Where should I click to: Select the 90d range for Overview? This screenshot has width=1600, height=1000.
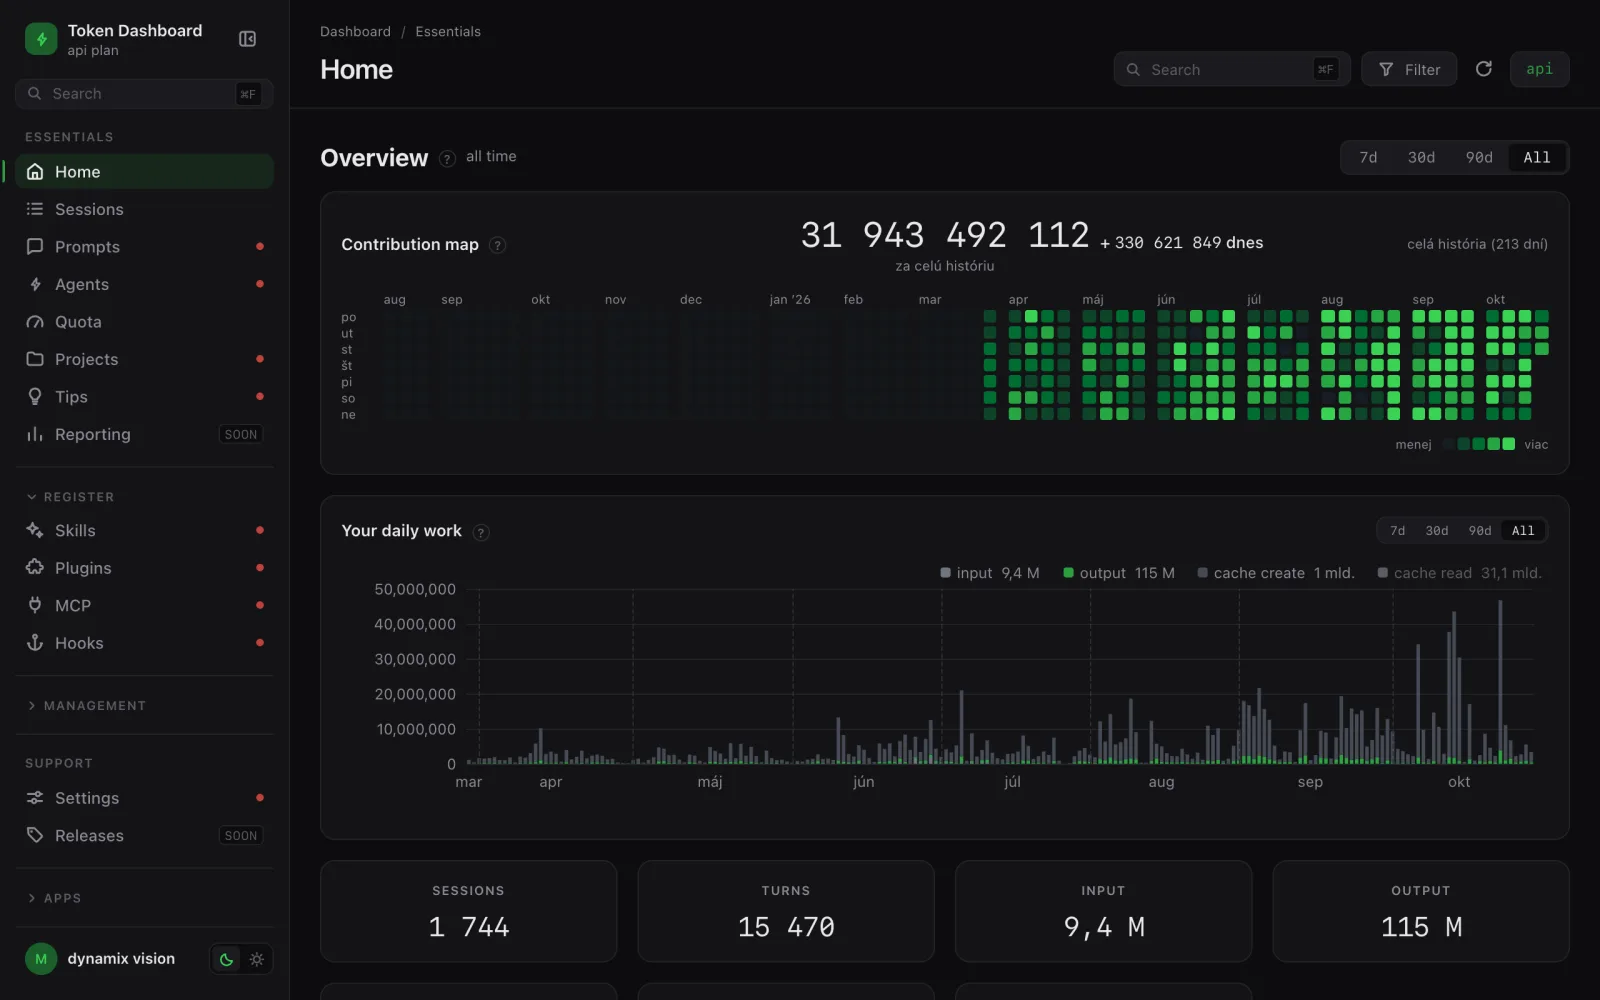click(x=1479, y=158)
